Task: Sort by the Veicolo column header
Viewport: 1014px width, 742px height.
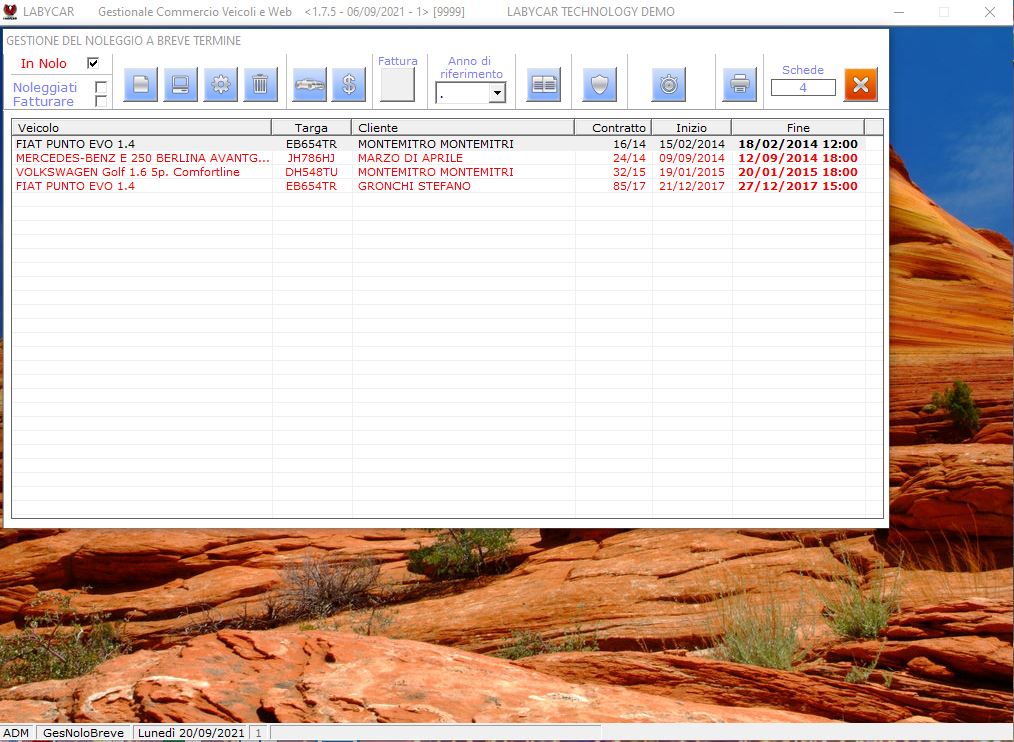Action: point(142,127)
